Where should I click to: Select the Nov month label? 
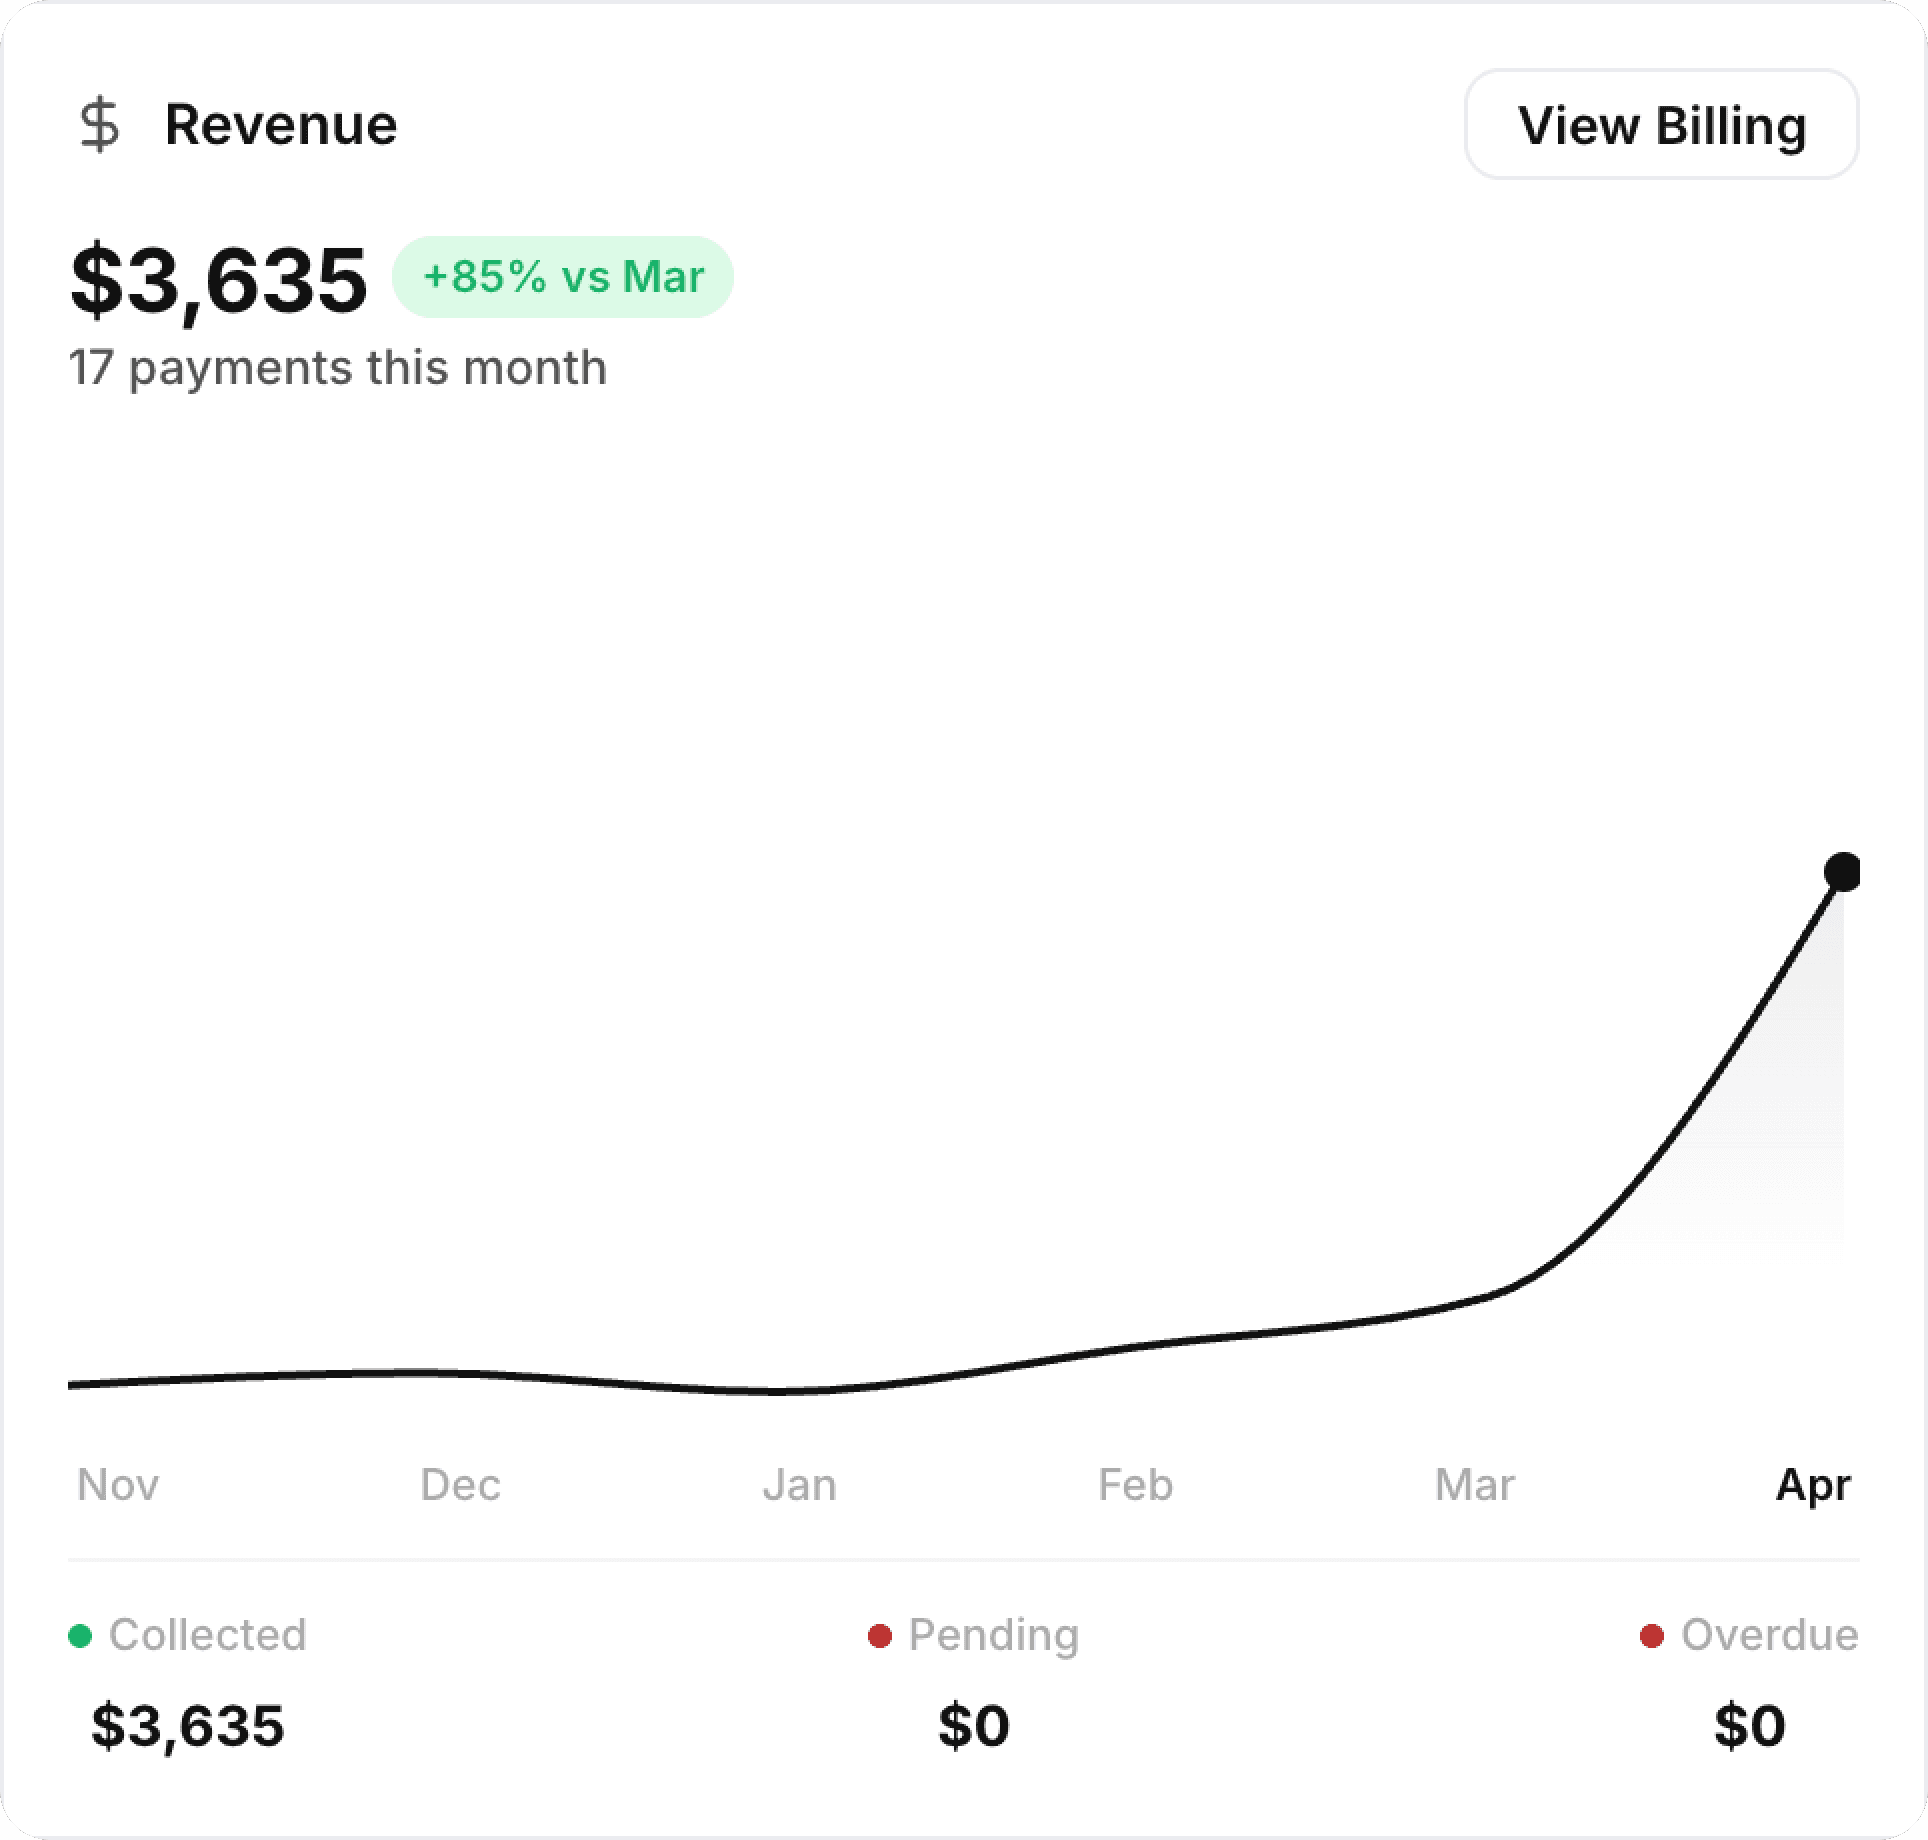[118, 1484]
